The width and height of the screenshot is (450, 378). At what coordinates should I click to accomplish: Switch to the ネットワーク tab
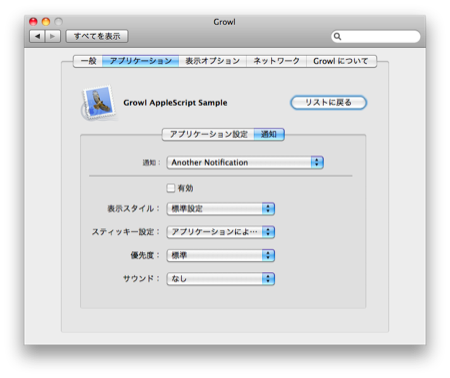click(276, 61)
